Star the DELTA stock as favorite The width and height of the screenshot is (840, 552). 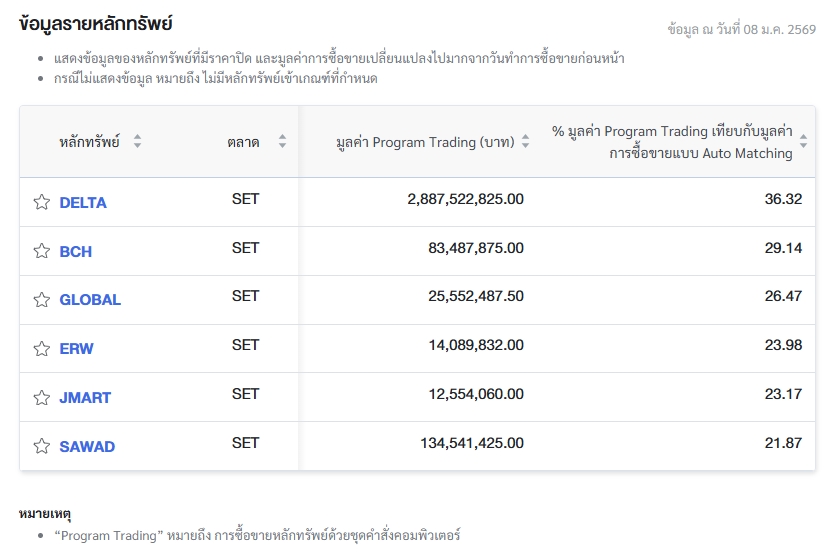coord(41,202)
